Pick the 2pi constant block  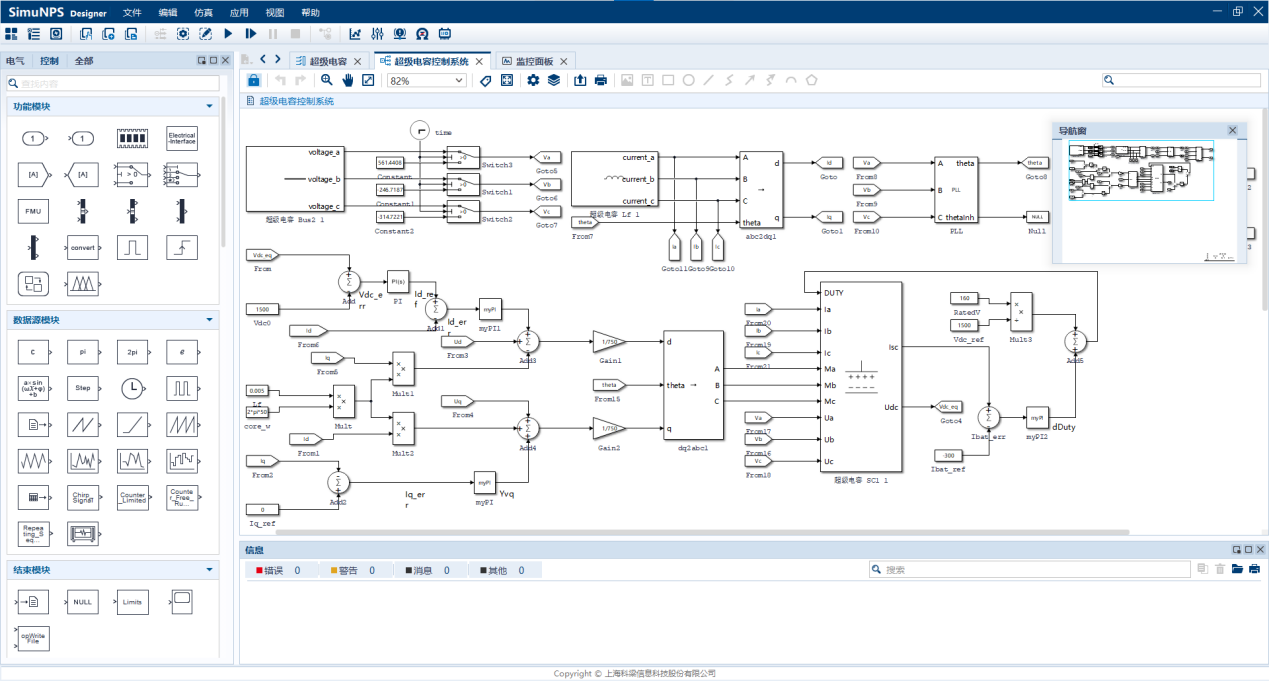pyautogui.click(x=132, y=351)
